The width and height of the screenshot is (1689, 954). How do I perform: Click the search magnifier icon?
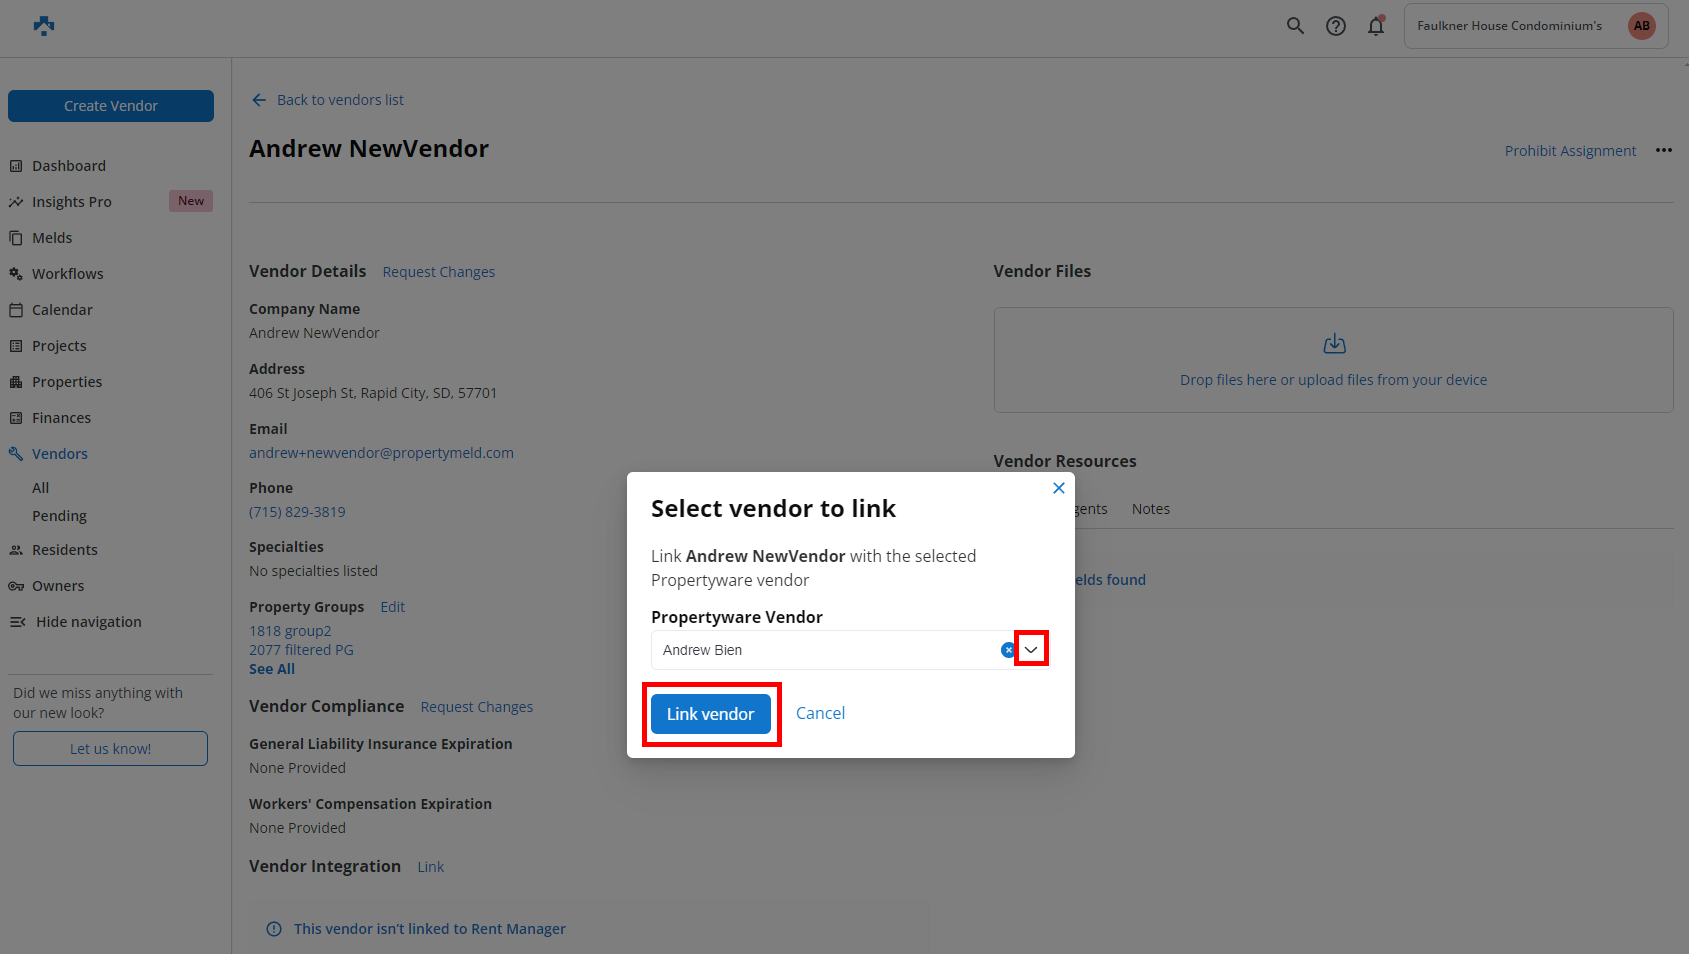pyautogui.click(x=1295, y=26)
